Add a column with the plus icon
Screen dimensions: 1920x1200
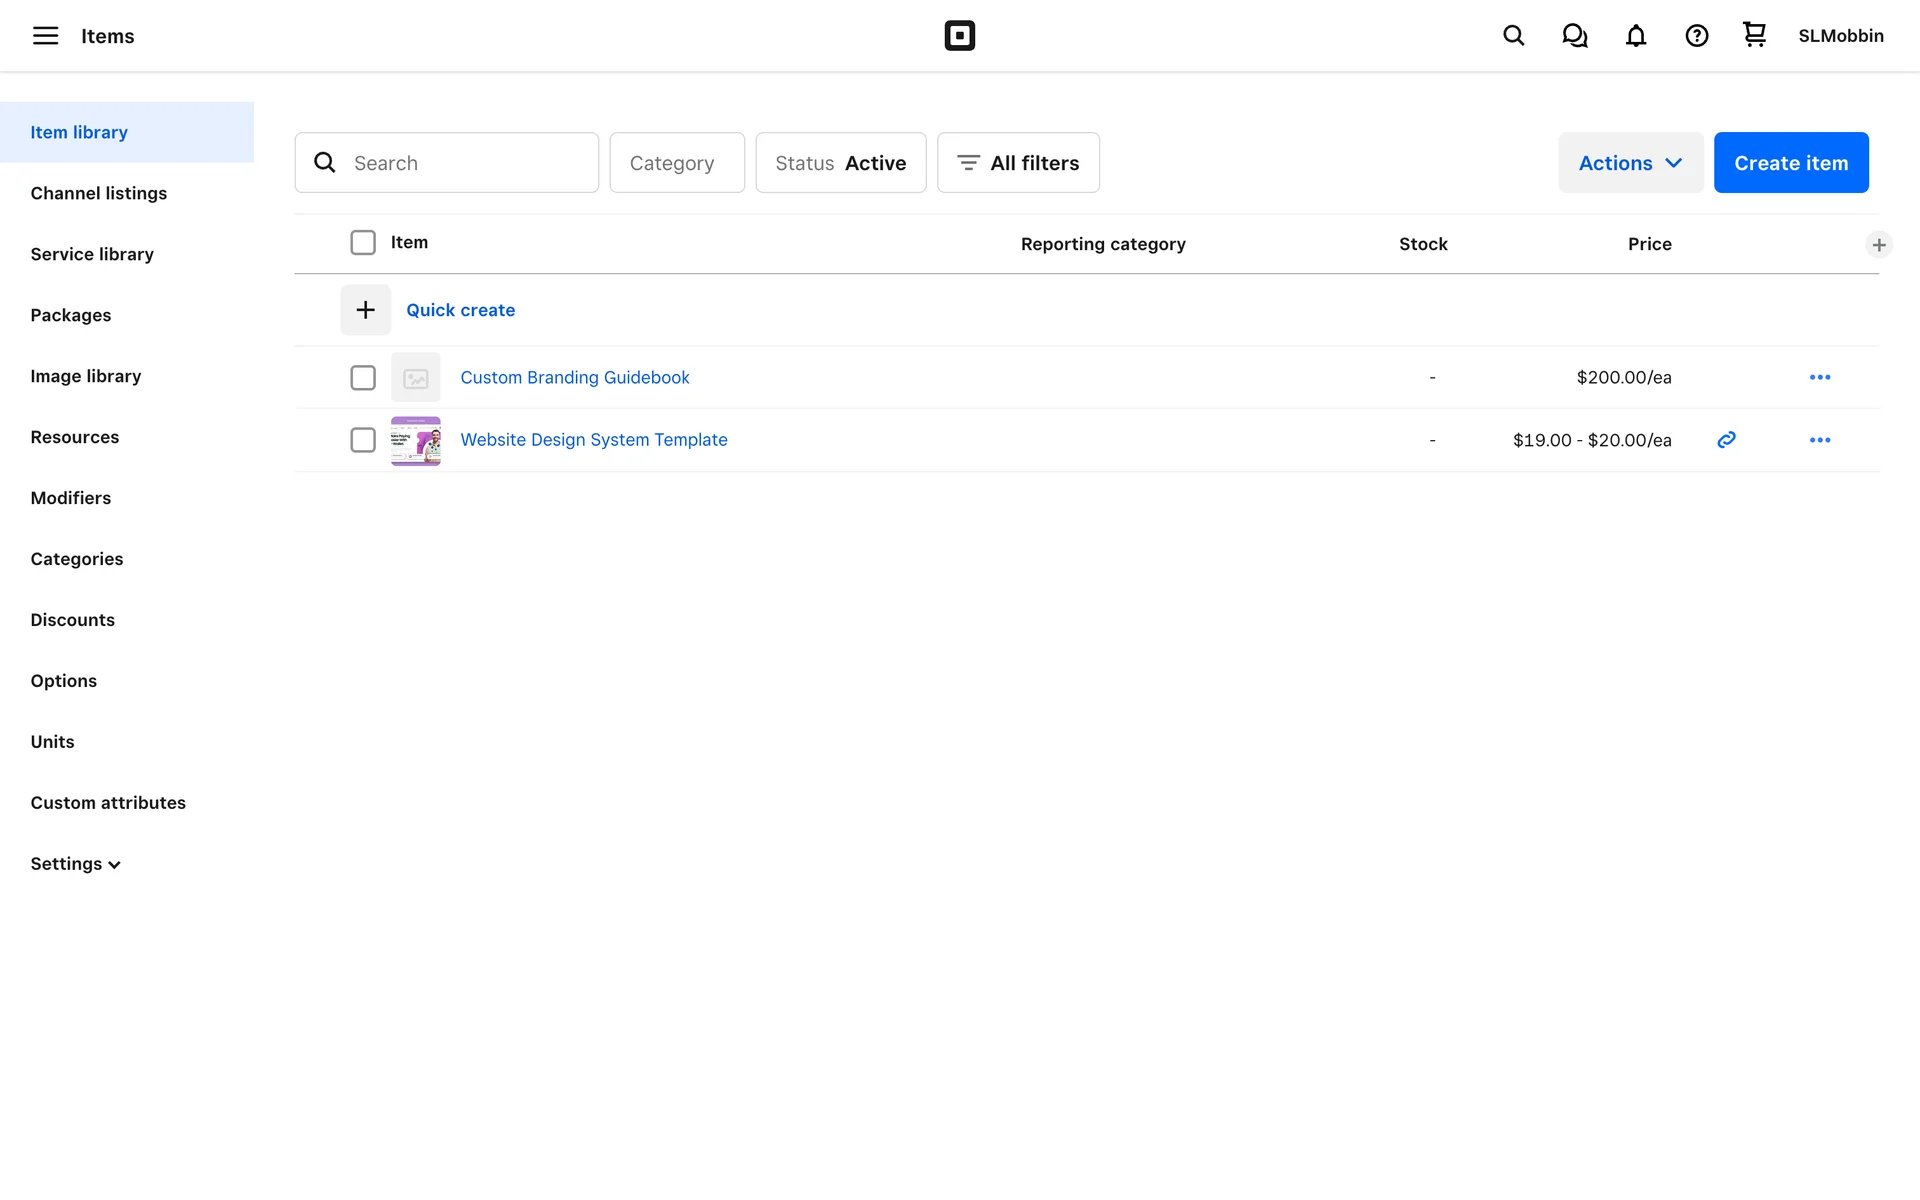tap(1878, 245)
